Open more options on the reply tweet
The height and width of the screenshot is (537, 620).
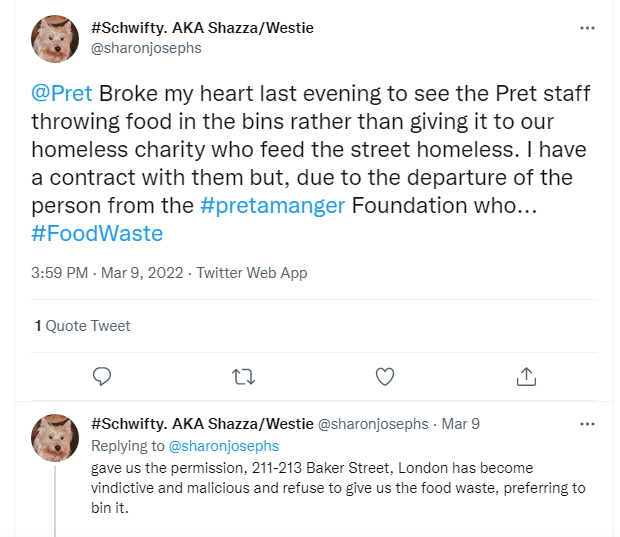coord(588,423)
